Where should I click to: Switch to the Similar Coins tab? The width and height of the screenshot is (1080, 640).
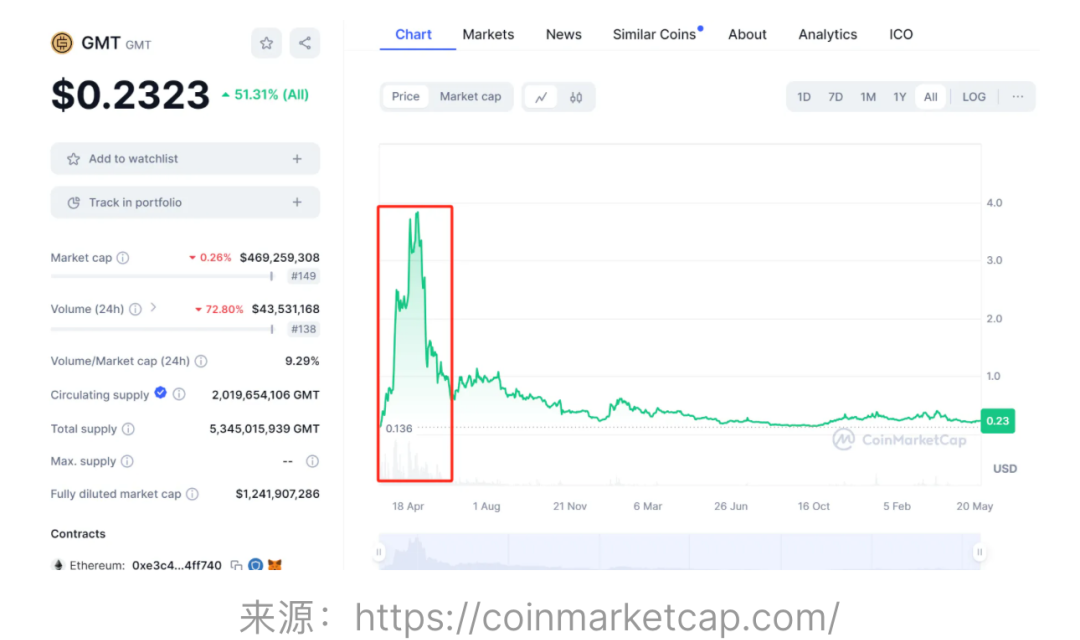point(654,34)
